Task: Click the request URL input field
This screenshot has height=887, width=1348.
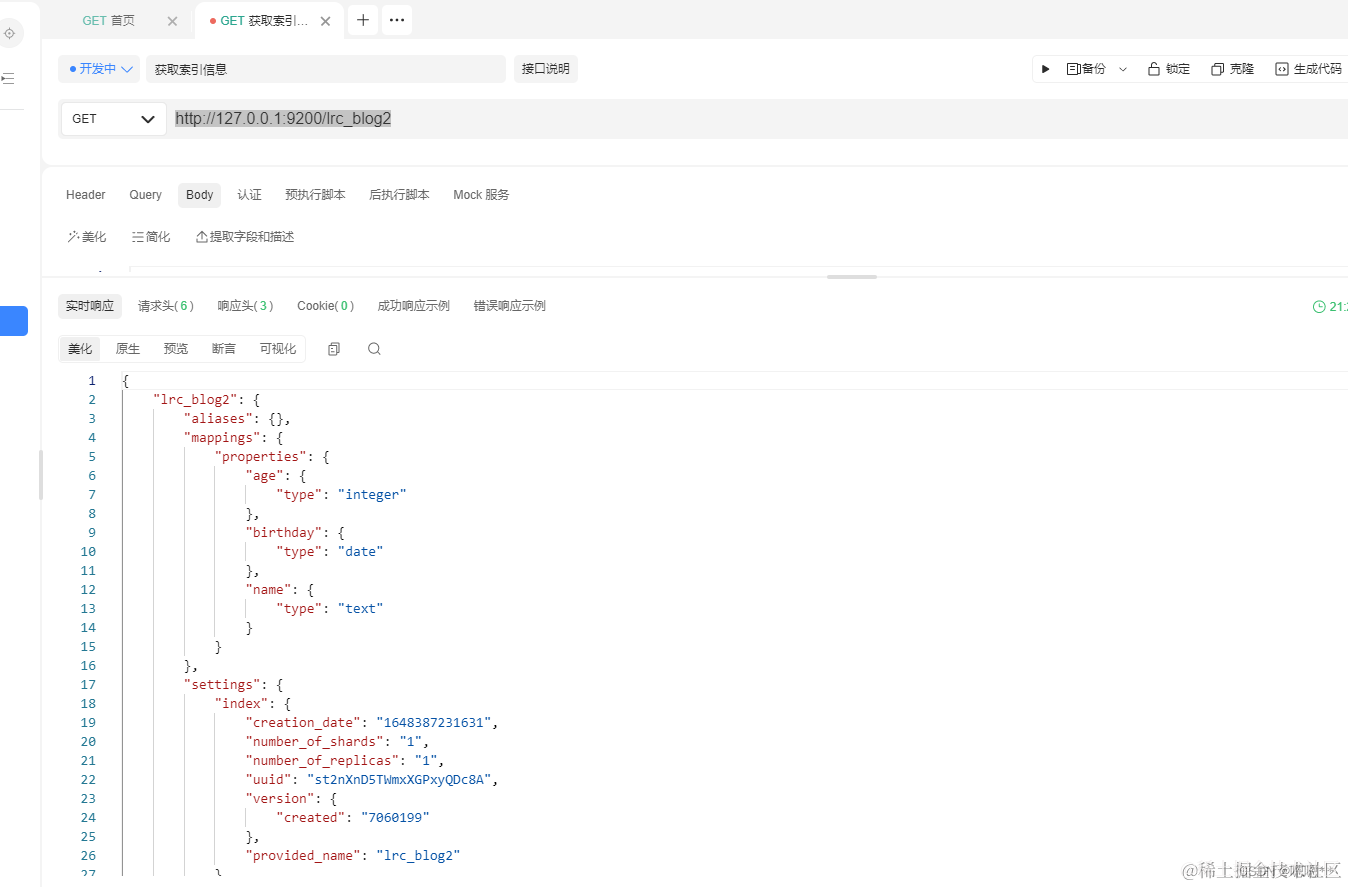Action: coord(757,119)
